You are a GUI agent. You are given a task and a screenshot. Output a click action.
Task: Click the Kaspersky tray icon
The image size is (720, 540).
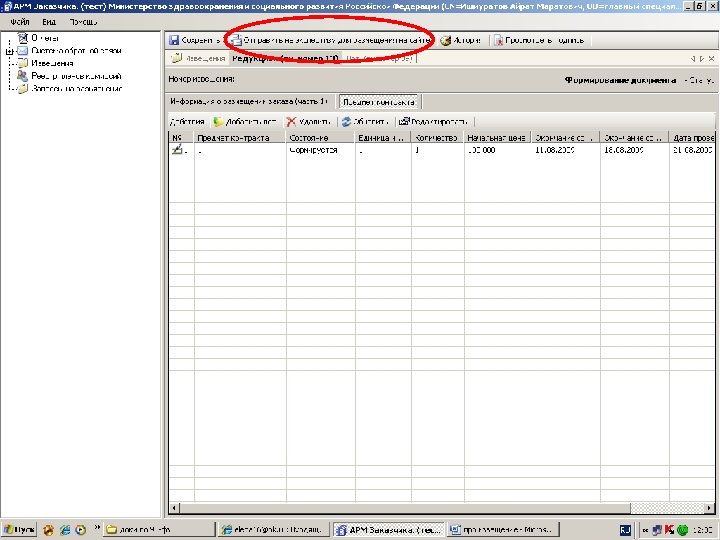(x=669, y=530)
